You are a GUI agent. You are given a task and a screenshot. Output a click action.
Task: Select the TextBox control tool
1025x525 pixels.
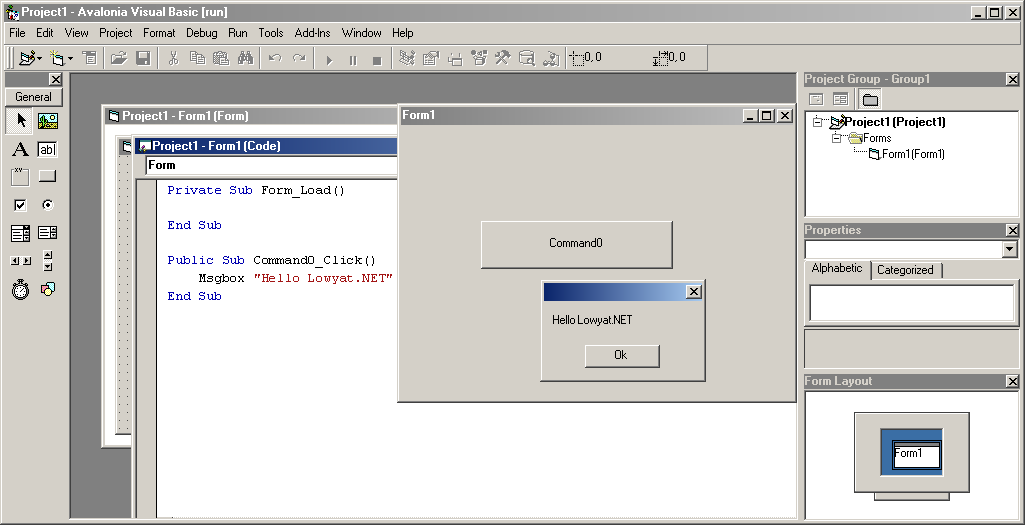(47, 150)
